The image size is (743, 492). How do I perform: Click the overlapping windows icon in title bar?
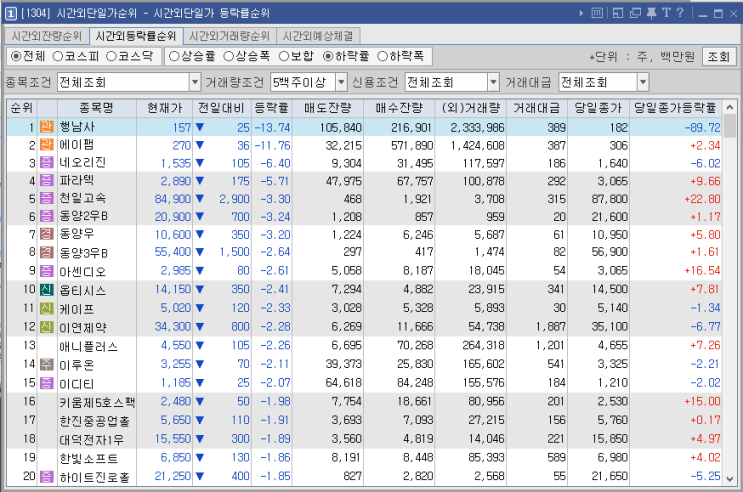pos(635,13)
